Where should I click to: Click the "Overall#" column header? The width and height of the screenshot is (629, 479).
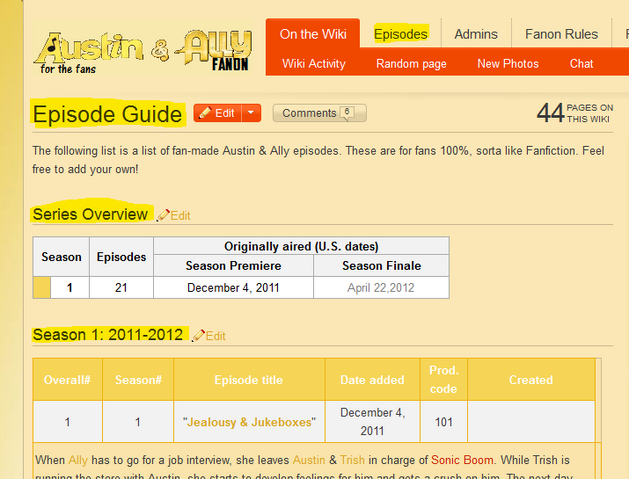tap(67, 380)
